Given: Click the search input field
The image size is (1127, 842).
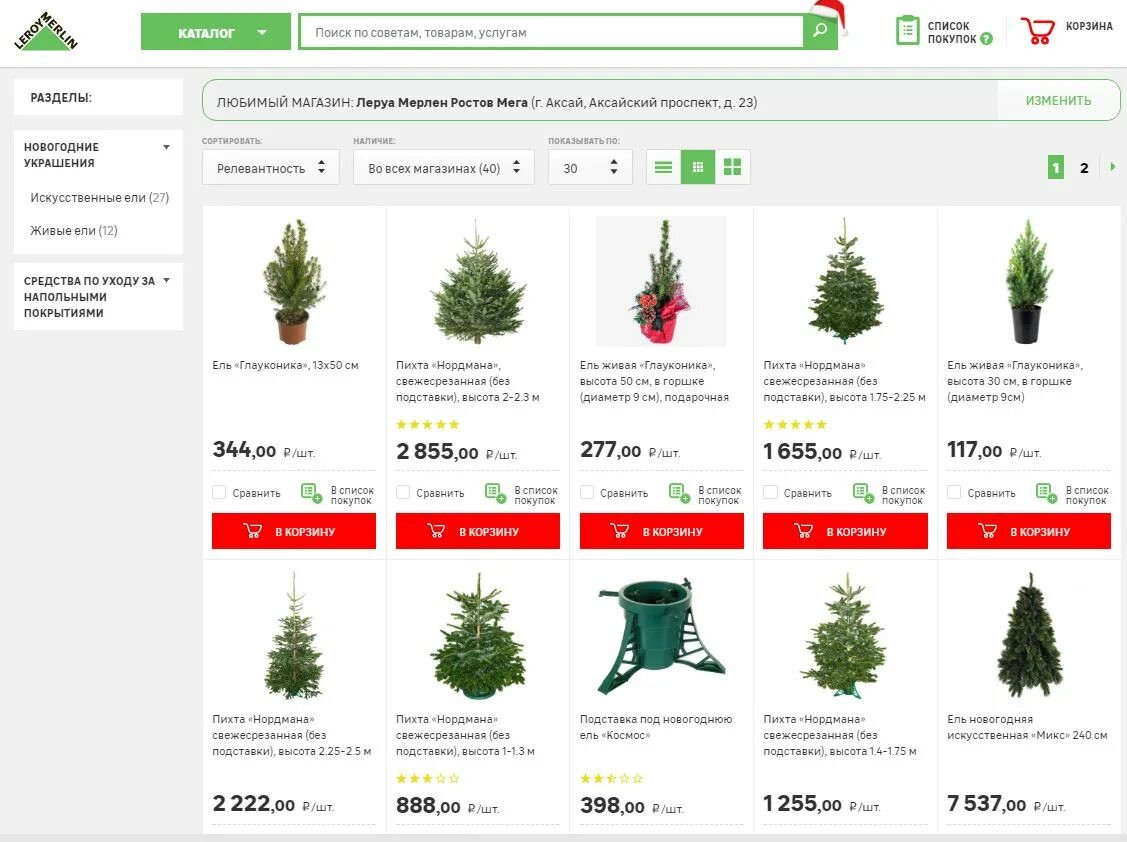Looking at the screenshot, I should [551, 32].
